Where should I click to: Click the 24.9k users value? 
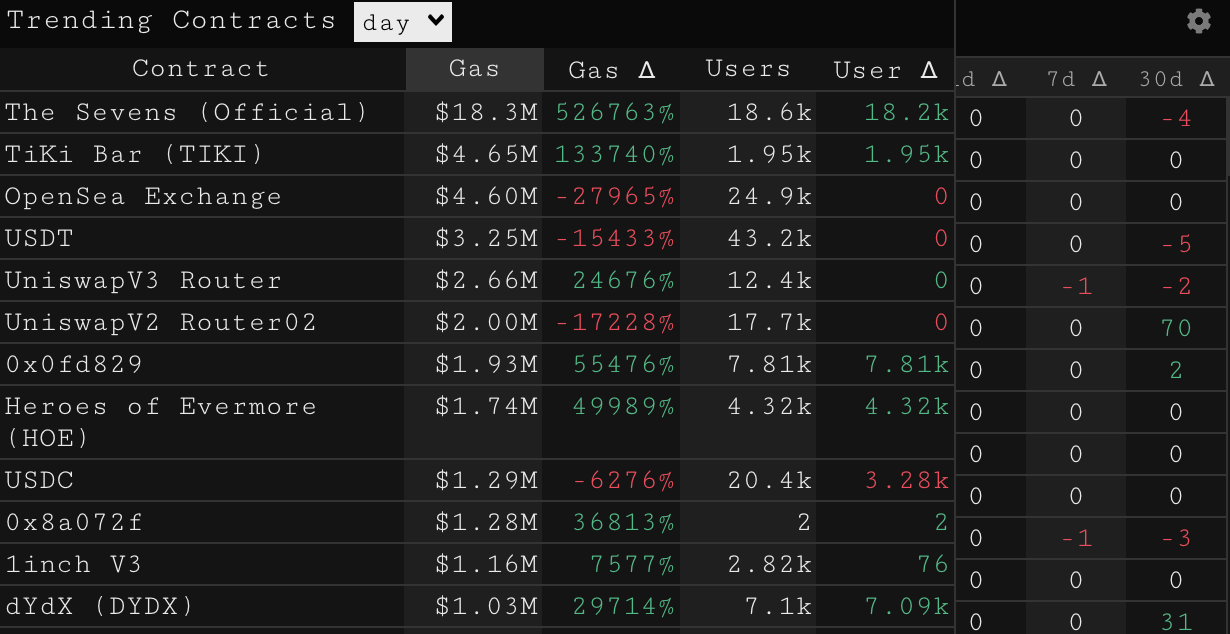(770, 196)
